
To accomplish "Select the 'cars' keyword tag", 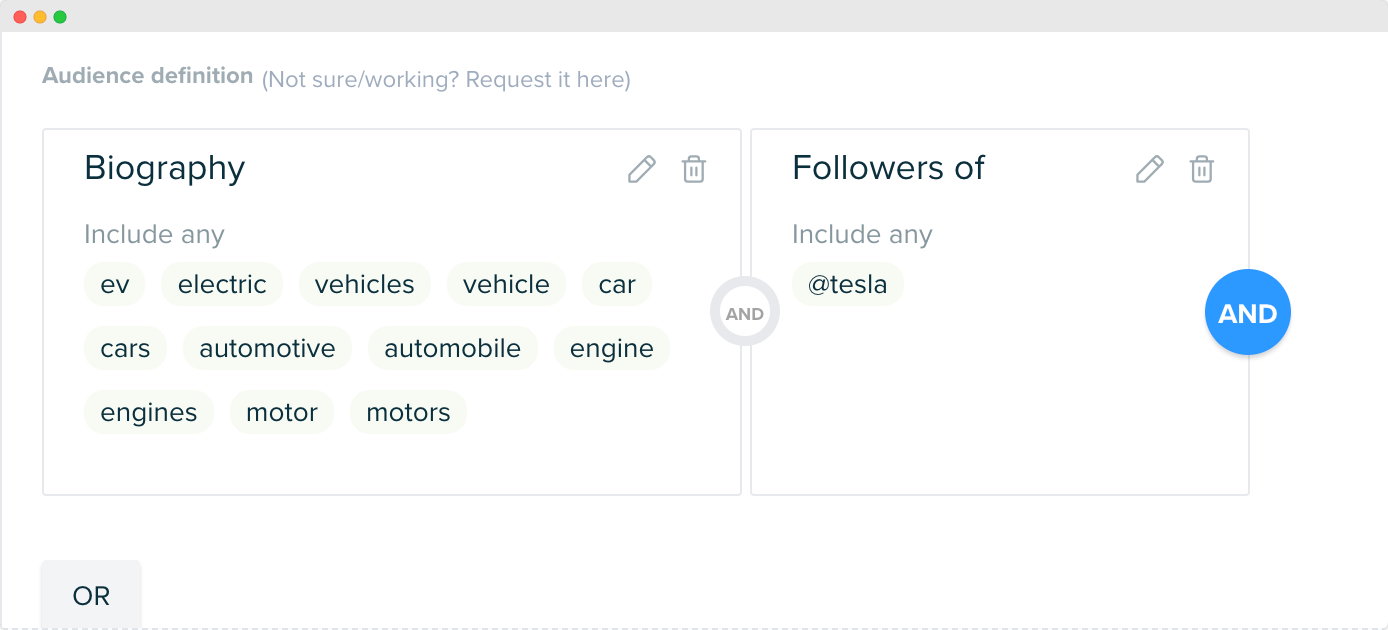I will [125, 348].
